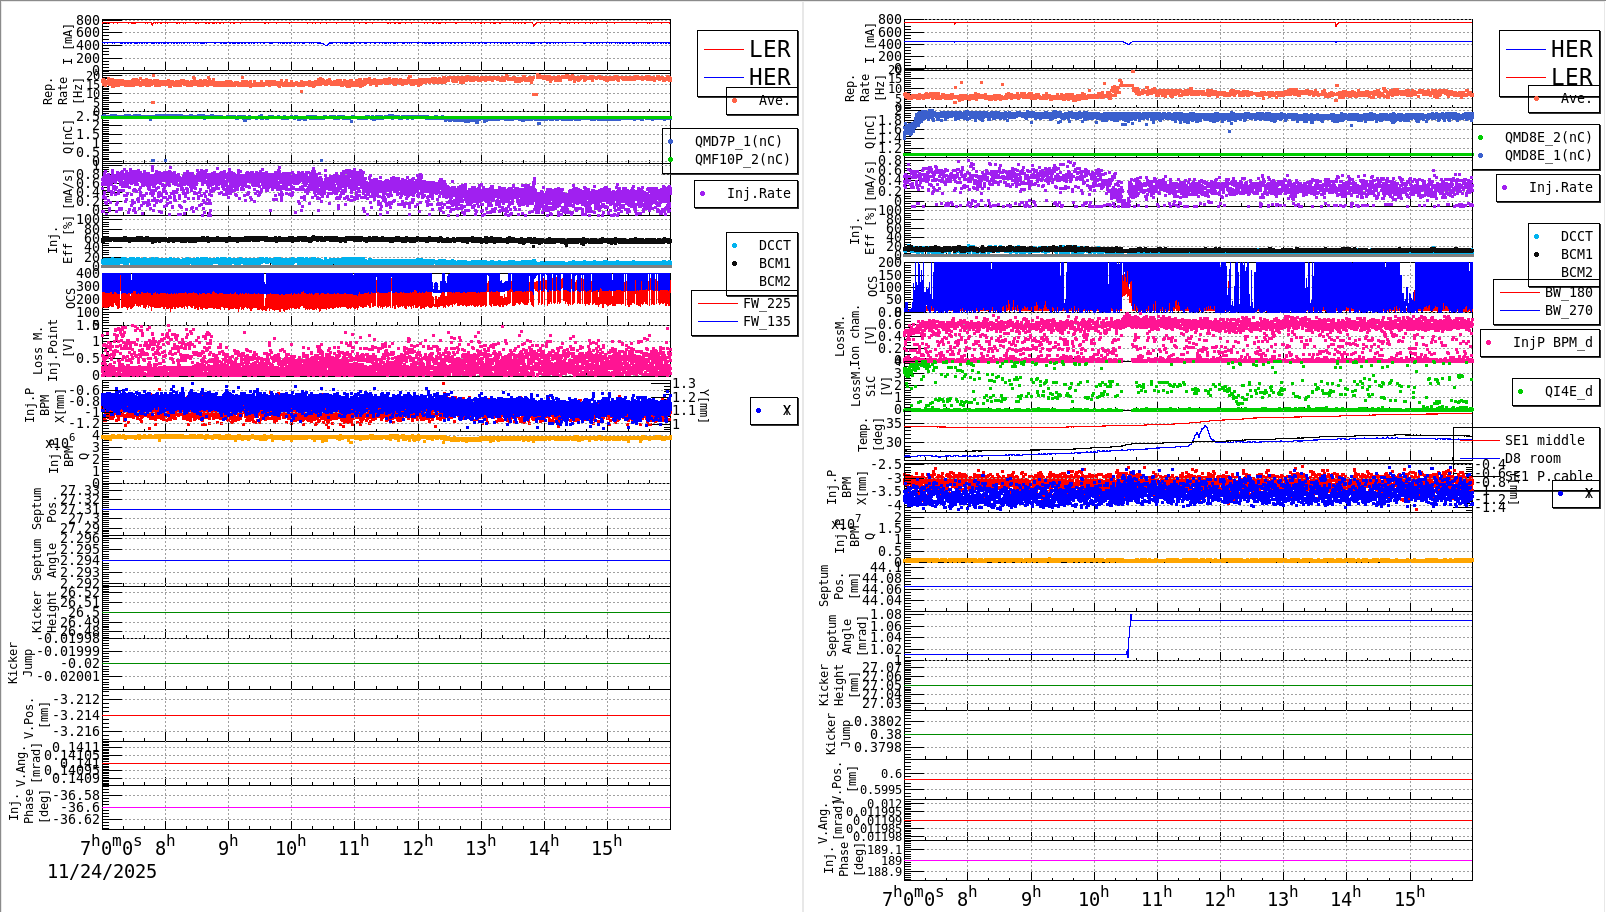Click the D8 room legend label
The height and width of the screenshot is (912, 1606).
(x=1534, y=458)
